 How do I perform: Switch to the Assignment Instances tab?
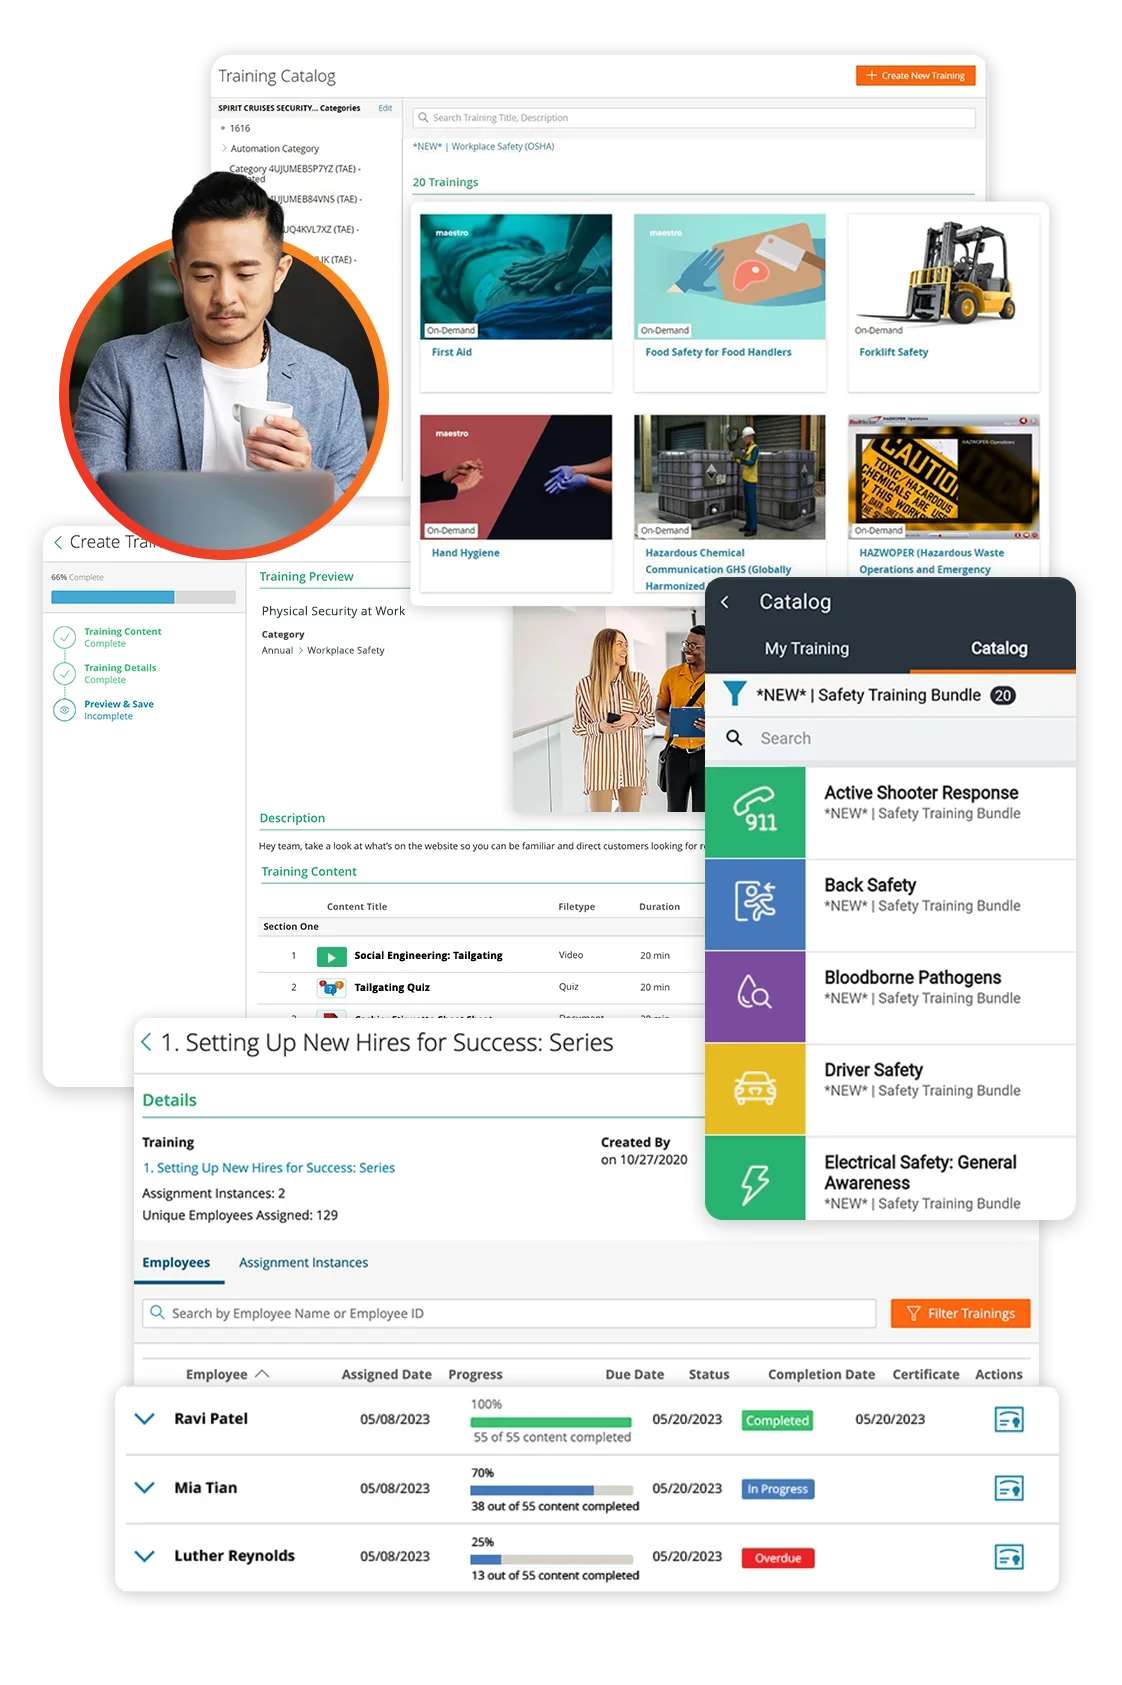tap(303, 1263)
